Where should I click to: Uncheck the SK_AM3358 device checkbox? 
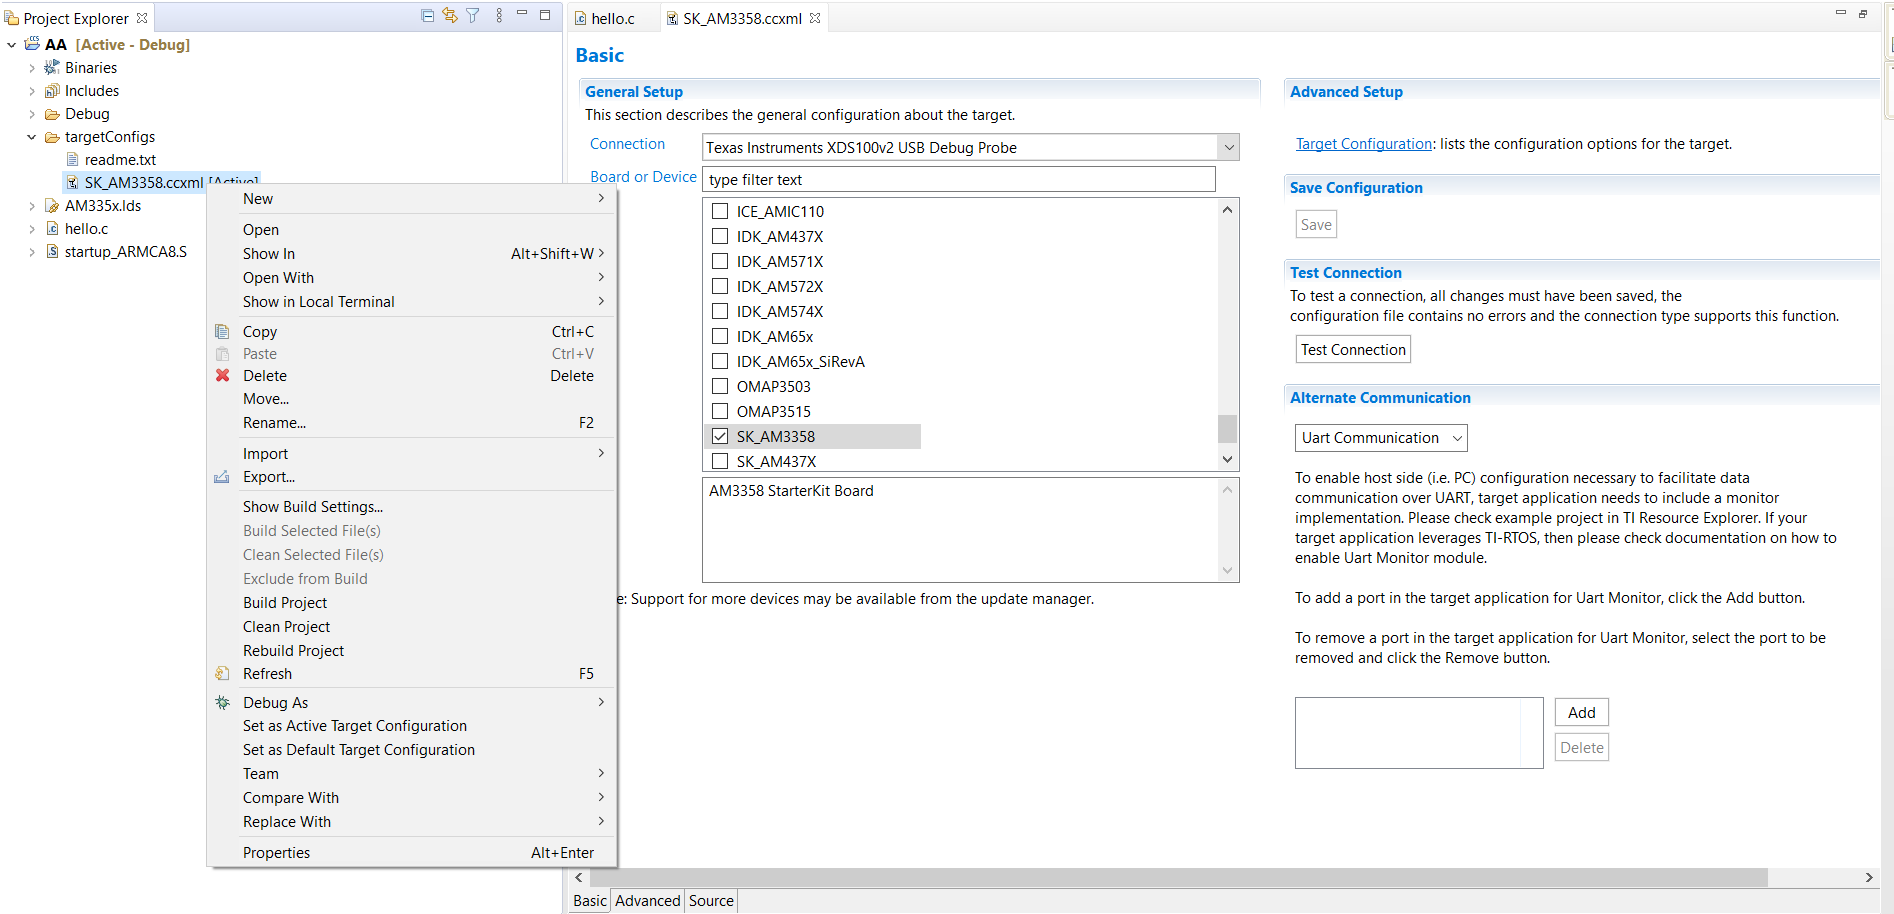[720, 435]
